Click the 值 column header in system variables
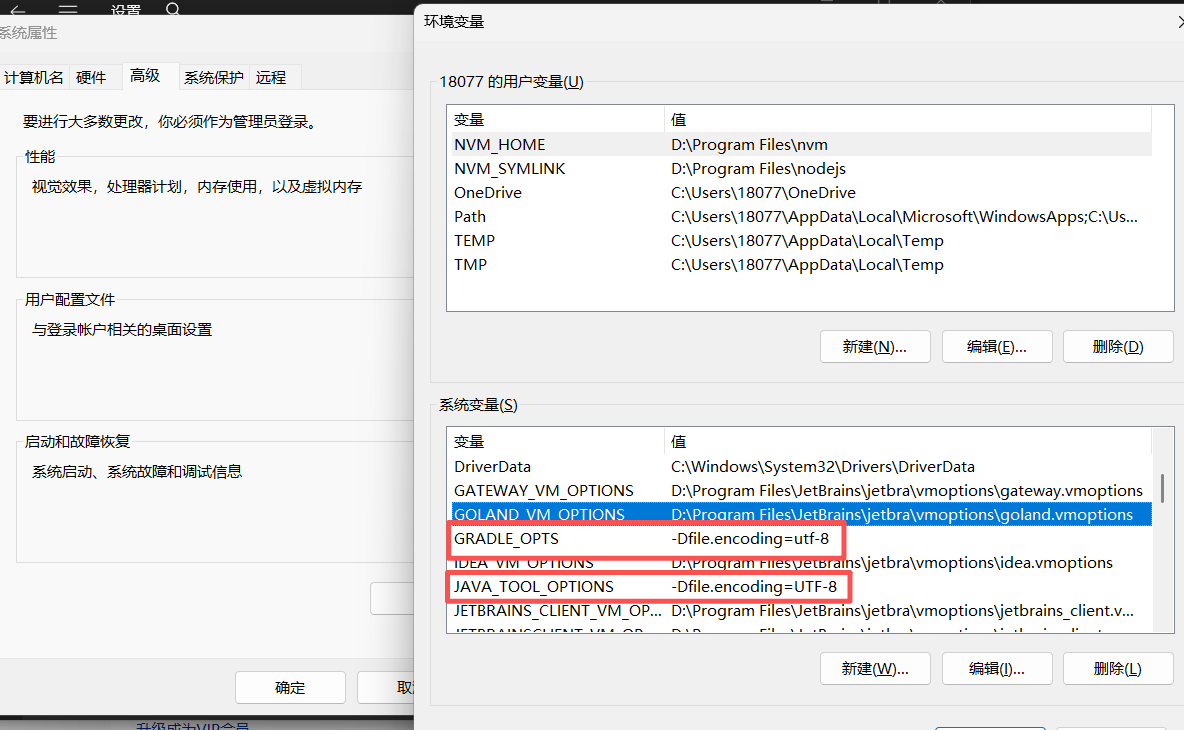The width and height of the screenshot is (1184, 730). [908, 442]
